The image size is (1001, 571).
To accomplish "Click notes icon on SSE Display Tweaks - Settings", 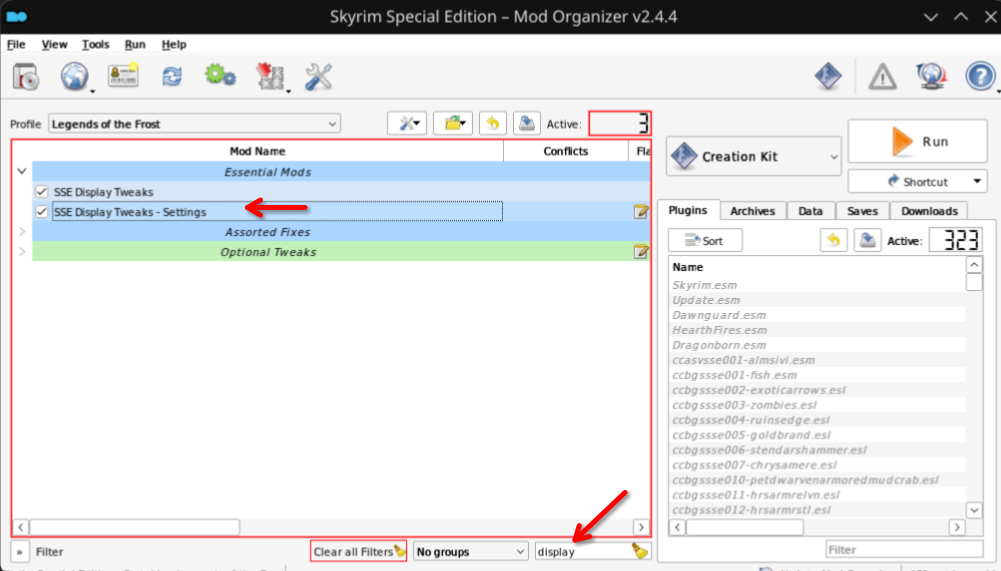I will (x=641, y=211).
